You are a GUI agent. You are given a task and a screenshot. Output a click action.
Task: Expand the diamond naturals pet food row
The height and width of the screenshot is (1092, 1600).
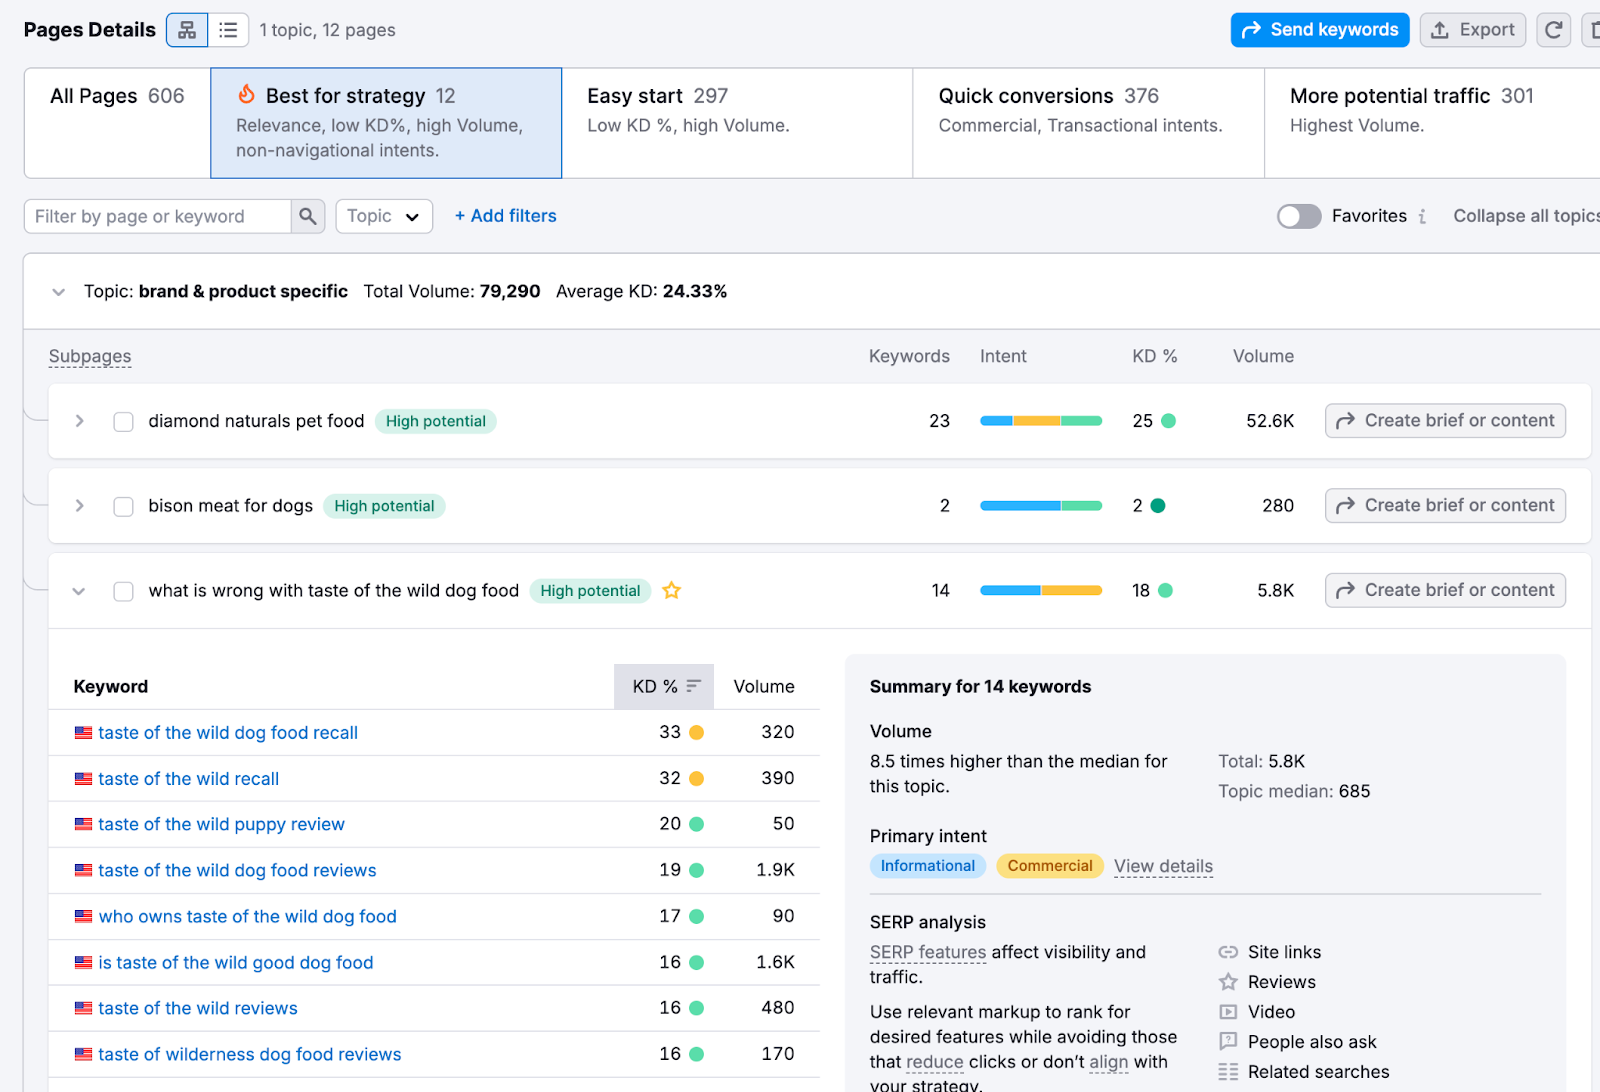point(79,422)
